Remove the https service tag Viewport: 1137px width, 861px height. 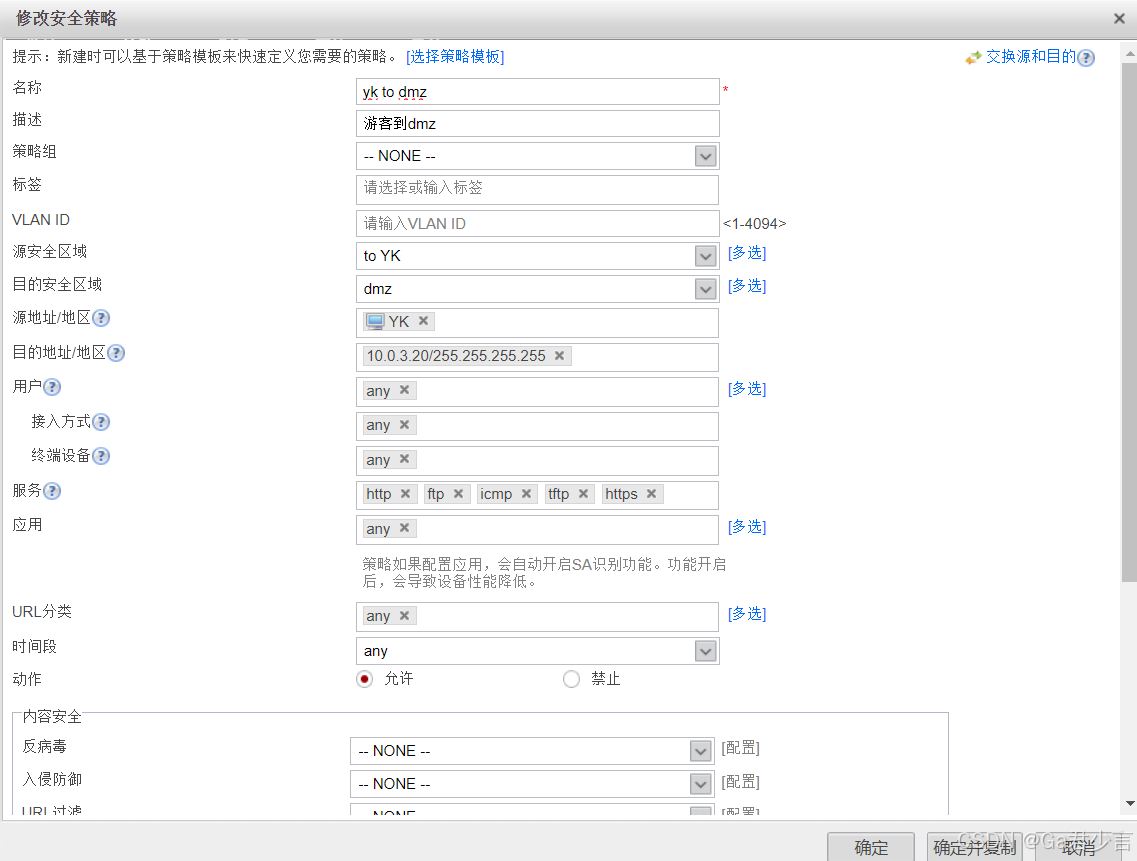[x=651, y=493]
